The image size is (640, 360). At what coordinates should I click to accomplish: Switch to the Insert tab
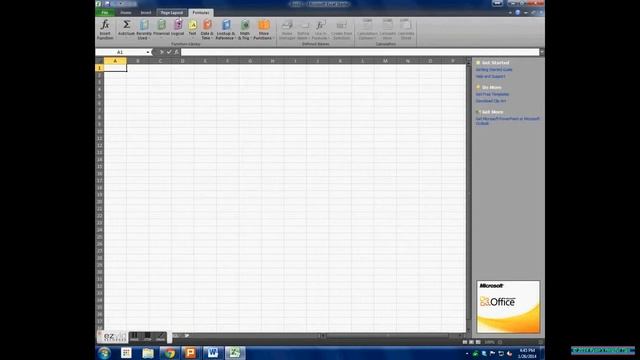[x=146, y=13]
